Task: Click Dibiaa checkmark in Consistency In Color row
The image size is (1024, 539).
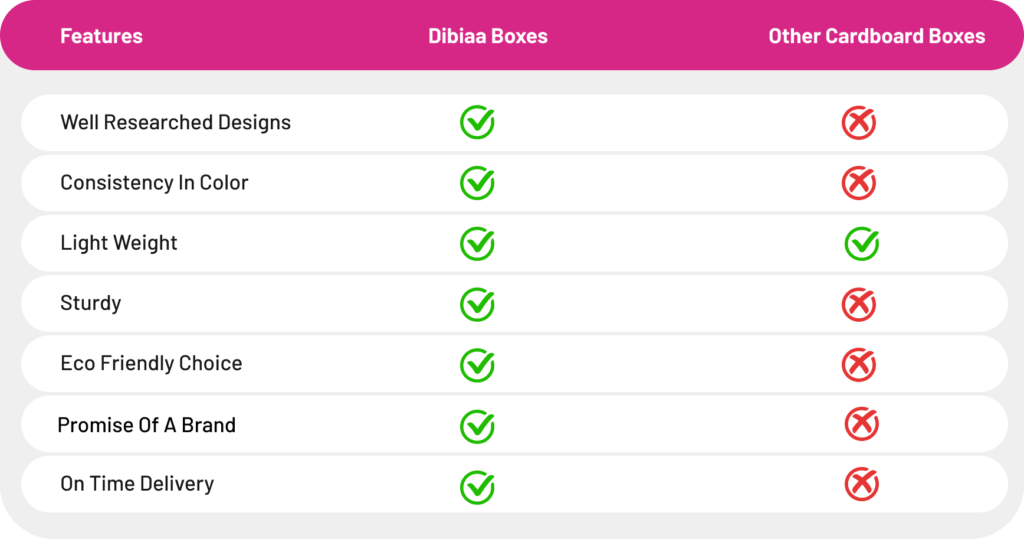Action: [477, 183]
